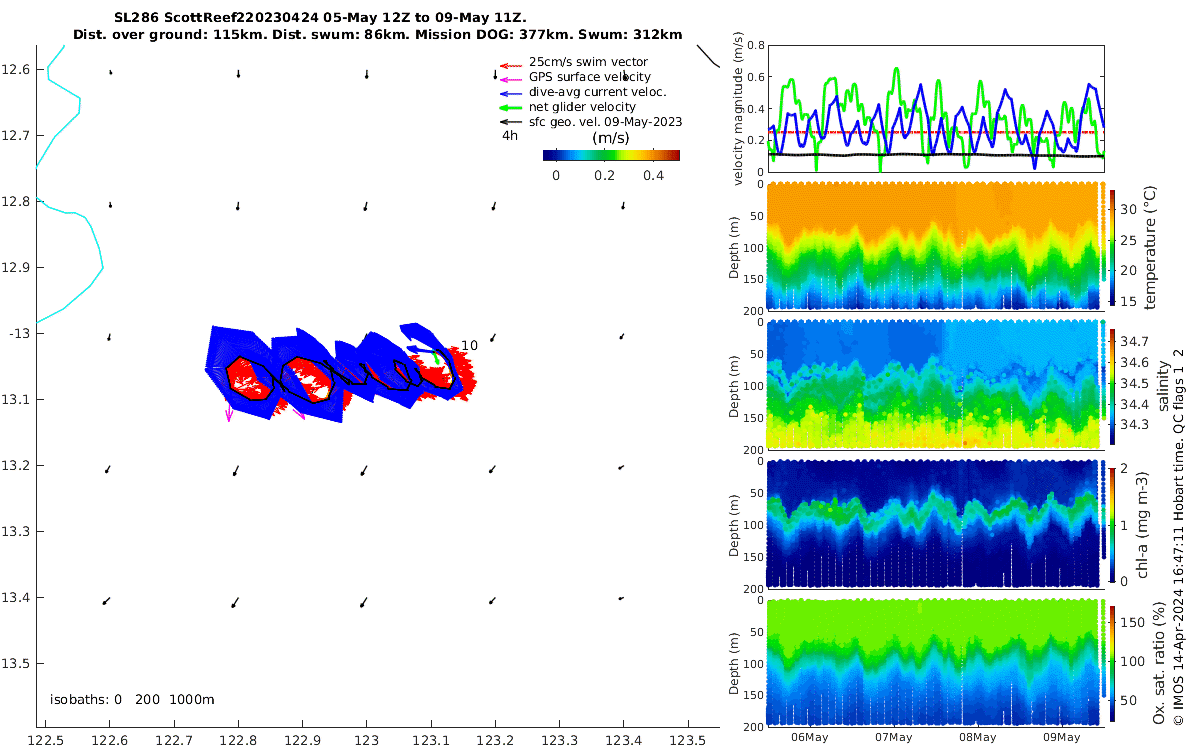
Task: Click the 'Dist. over ground: 115km' subtitle line
Action: click(378, 35)
